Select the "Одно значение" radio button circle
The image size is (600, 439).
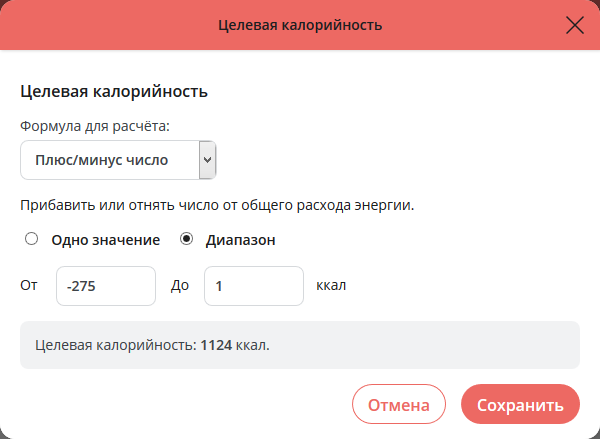tap(31, 239)
